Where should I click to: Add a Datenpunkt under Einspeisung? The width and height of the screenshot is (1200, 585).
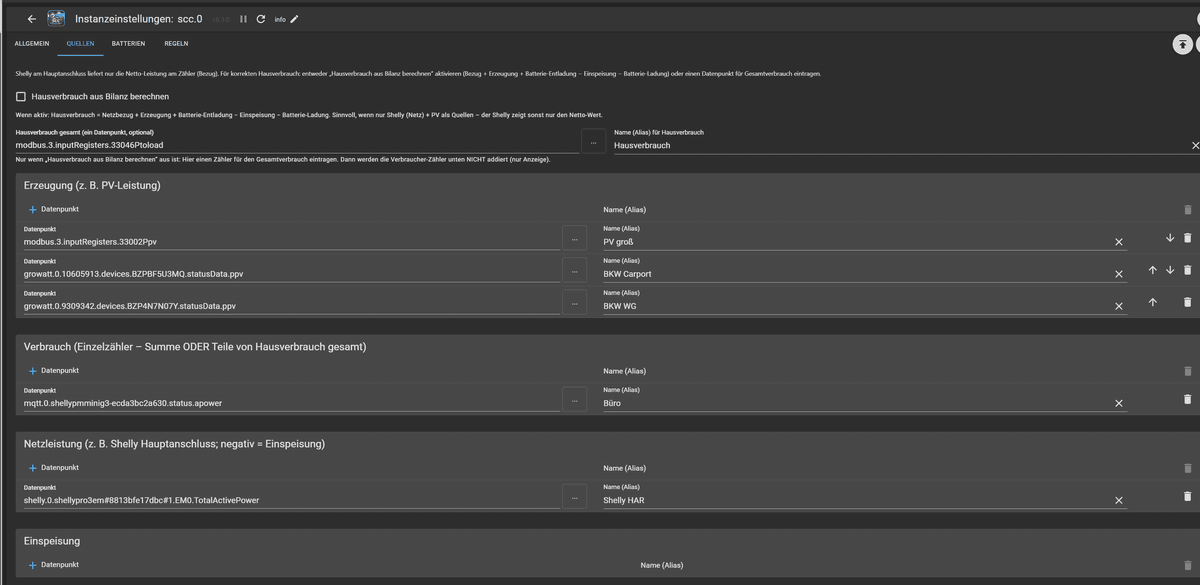point(52,564)
